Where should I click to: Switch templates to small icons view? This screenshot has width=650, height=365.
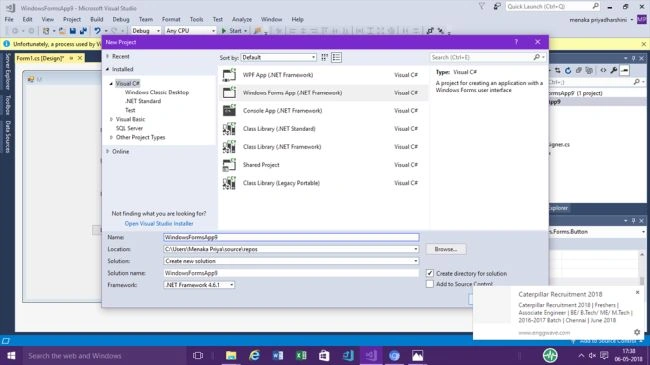point(325,57)
